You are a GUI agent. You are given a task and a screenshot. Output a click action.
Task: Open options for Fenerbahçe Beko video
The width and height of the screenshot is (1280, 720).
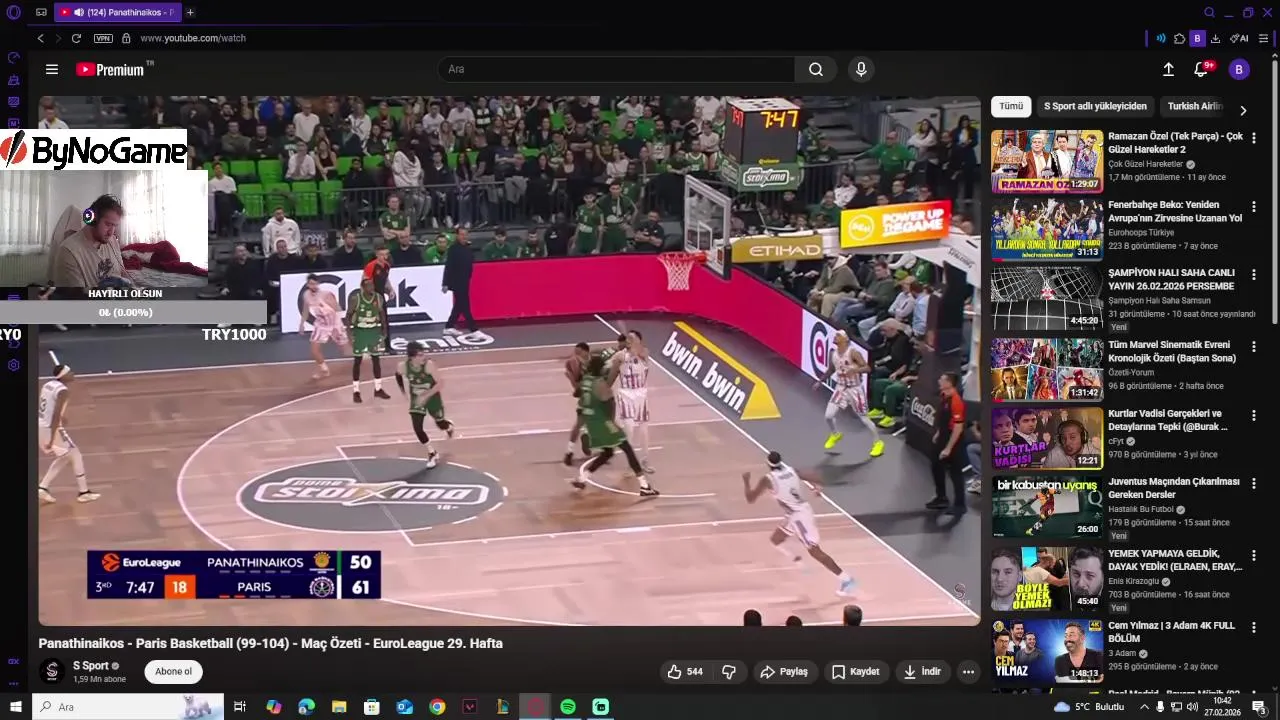tap(1253, 206)
